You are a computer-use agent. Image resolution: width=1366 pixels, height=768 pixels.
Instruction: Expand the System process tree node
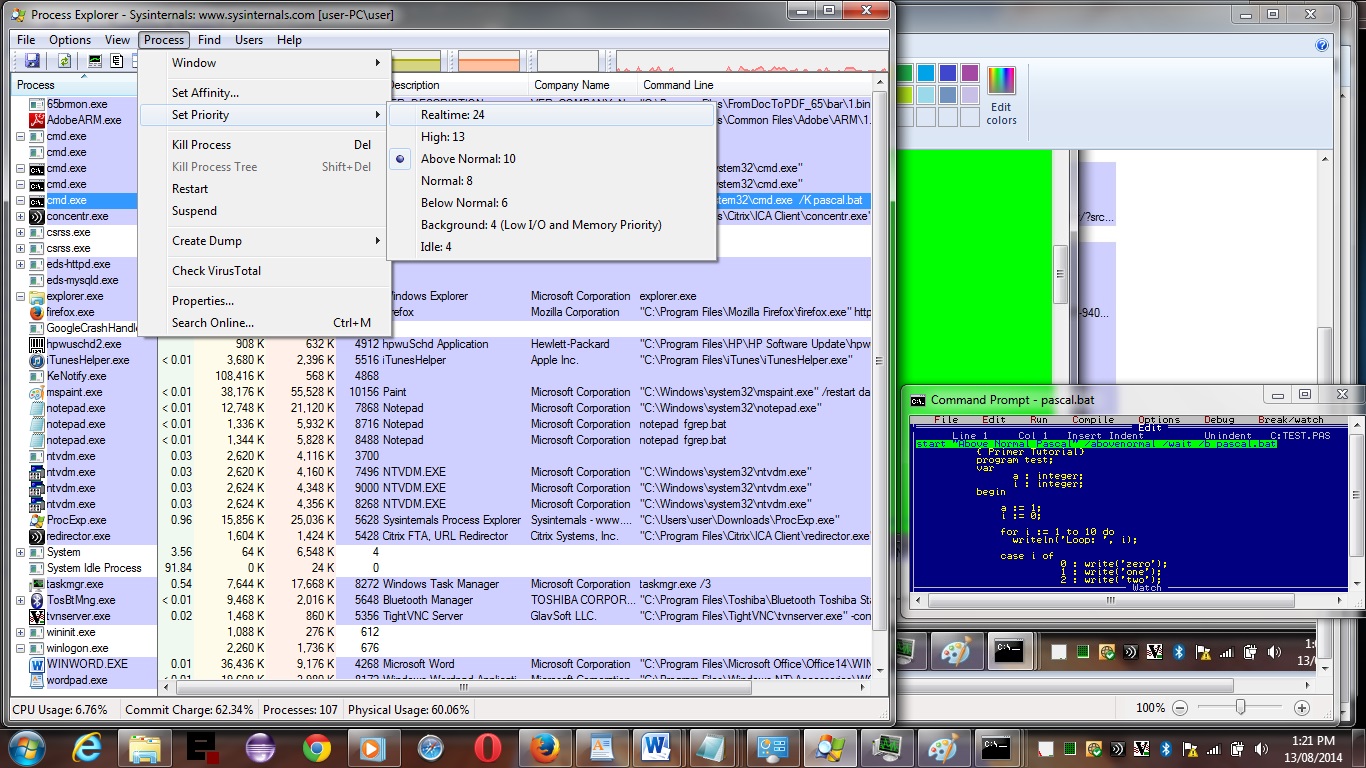click(x=21, y=552)
